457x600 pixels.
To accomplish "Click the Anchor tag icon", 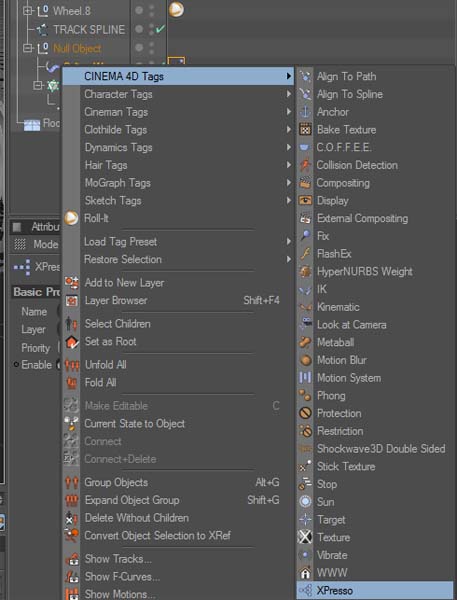I will (305, 112).
